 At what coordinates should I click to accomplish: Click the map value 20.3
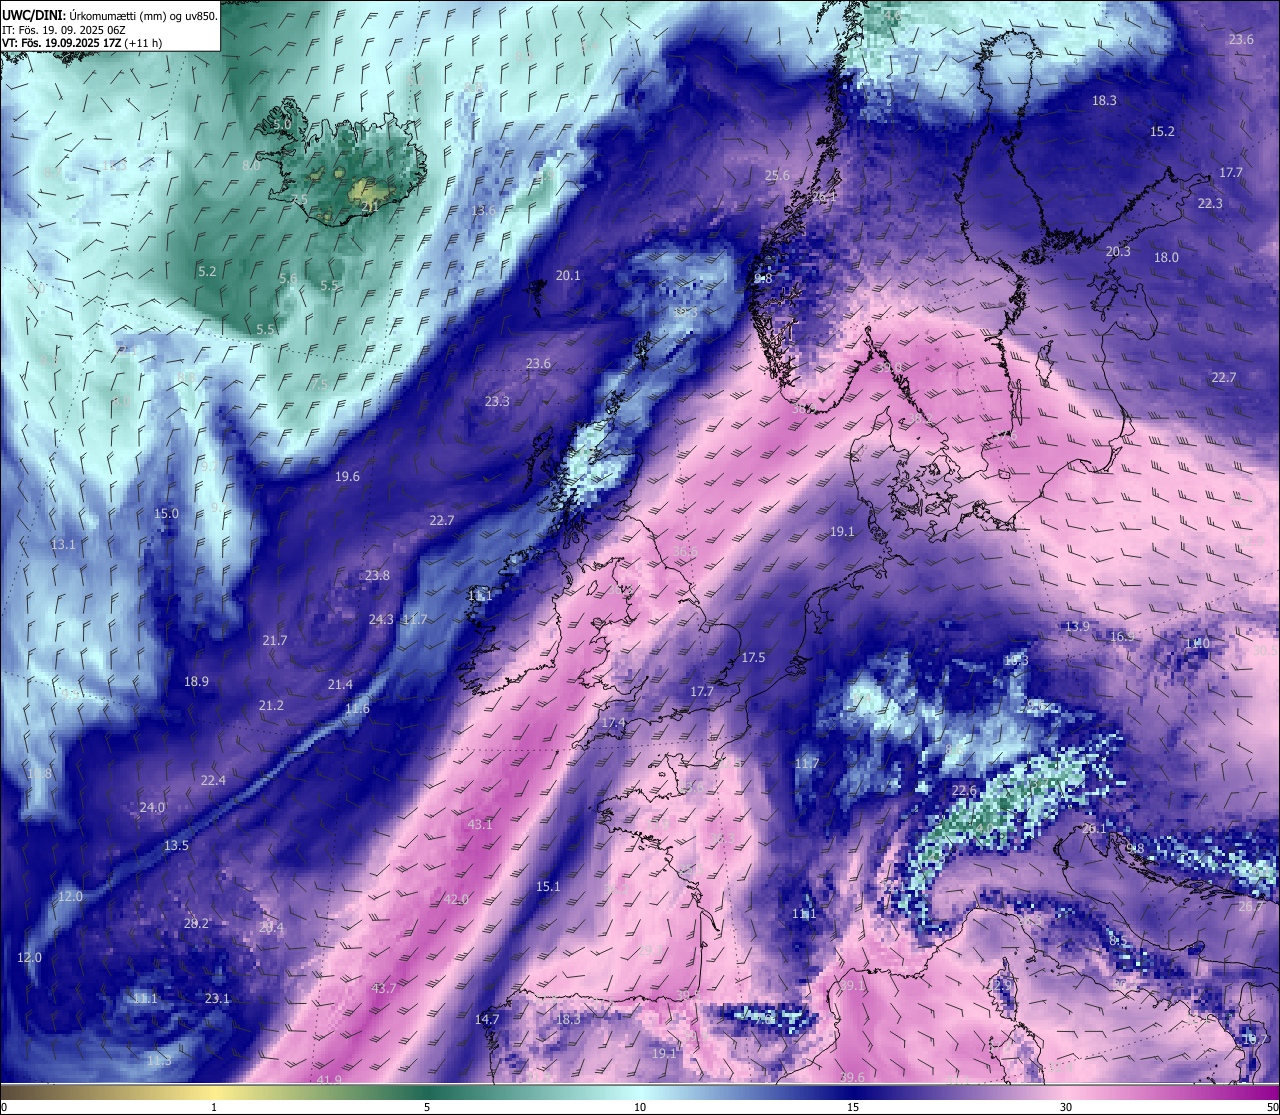click(x=1118, y=252)
